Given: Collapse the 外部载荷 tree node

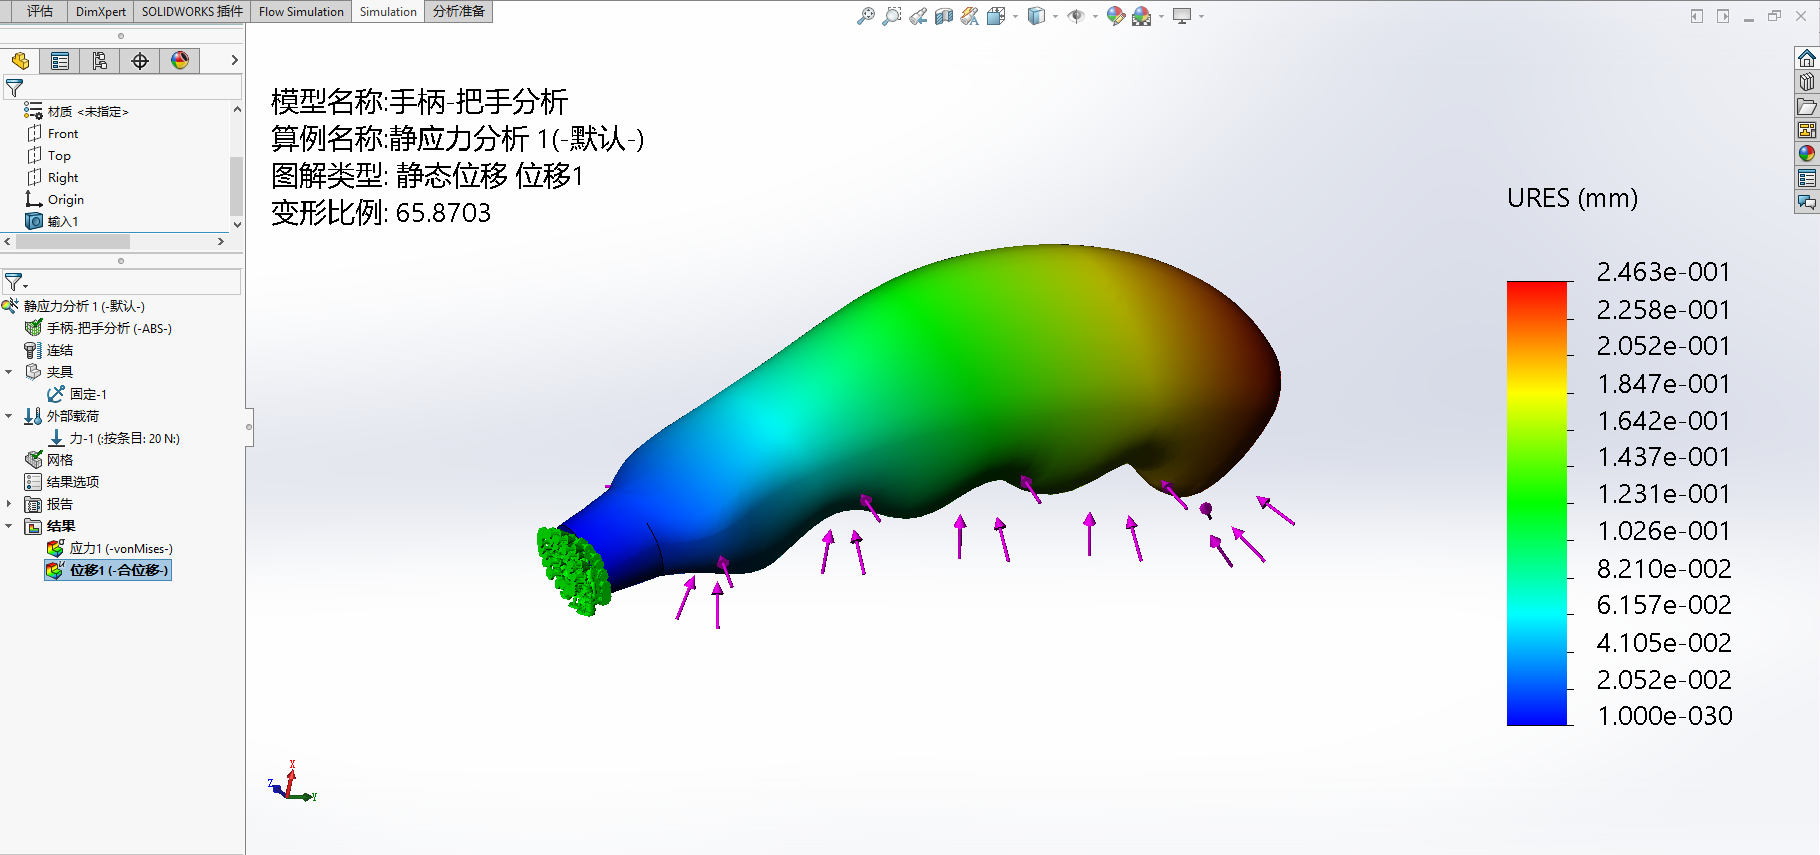Looking at the screenshot, I should click(x=9, y=416).
